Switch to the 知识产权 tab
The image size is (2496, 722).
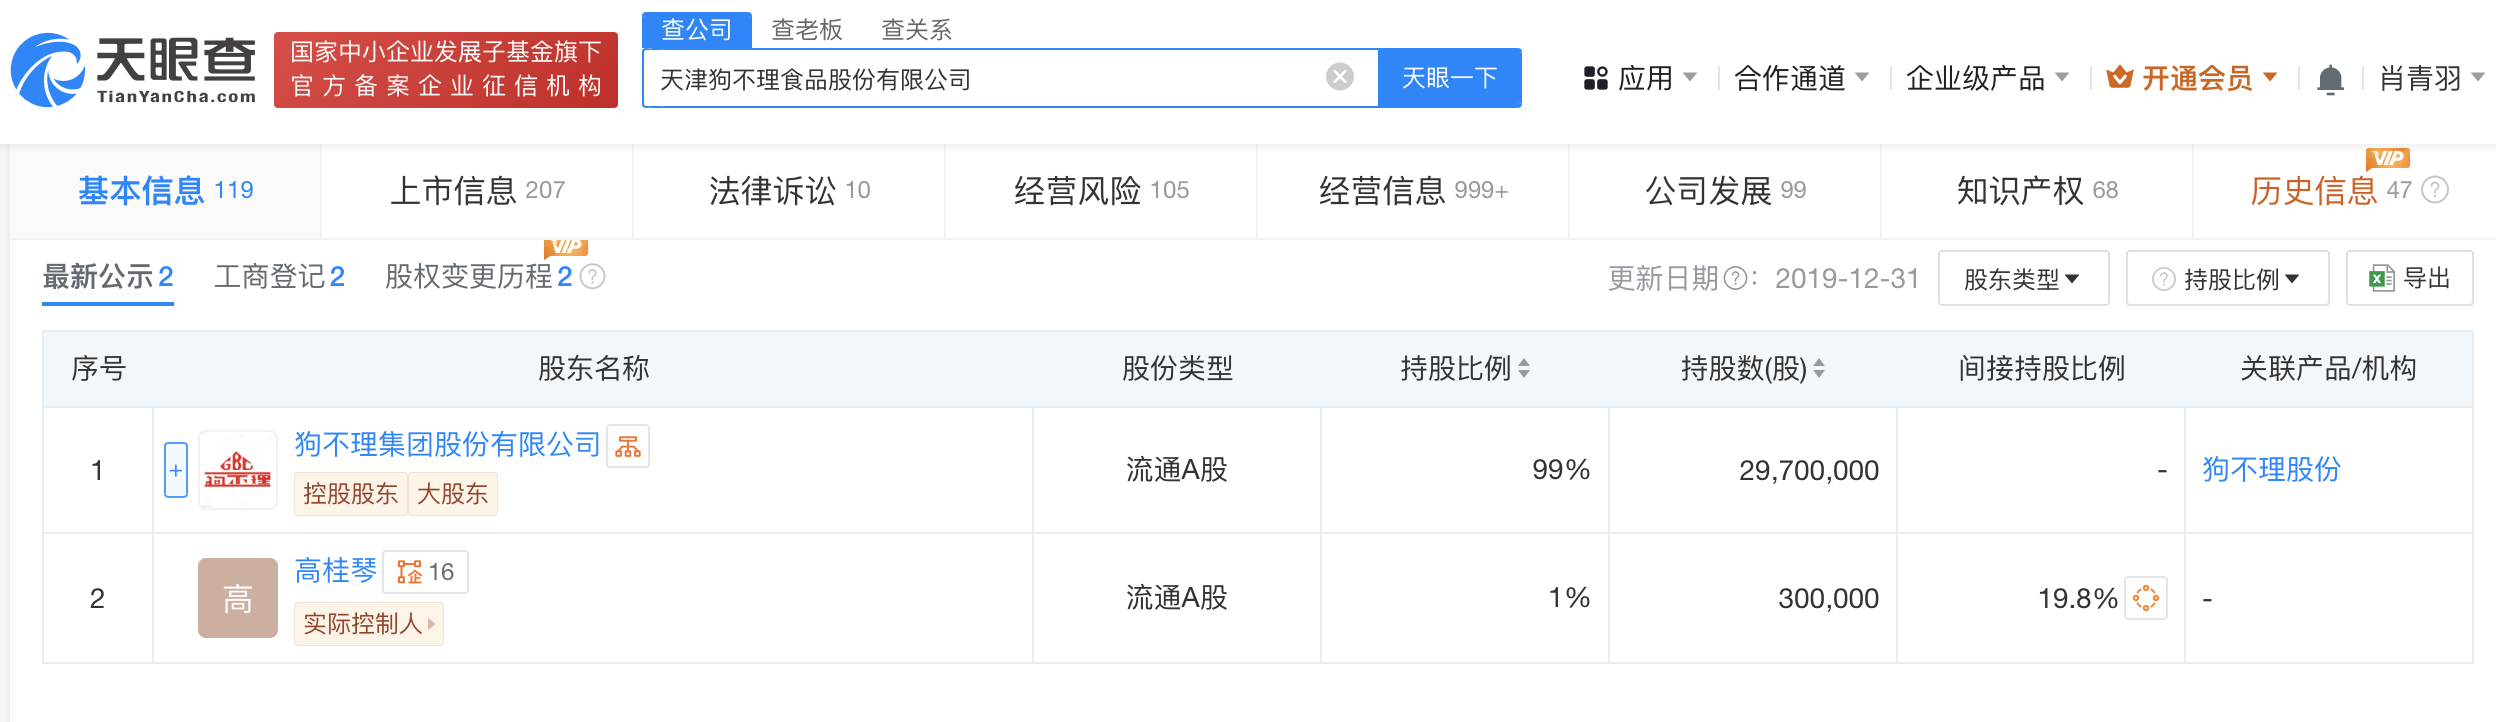[x=2037, y=190]
